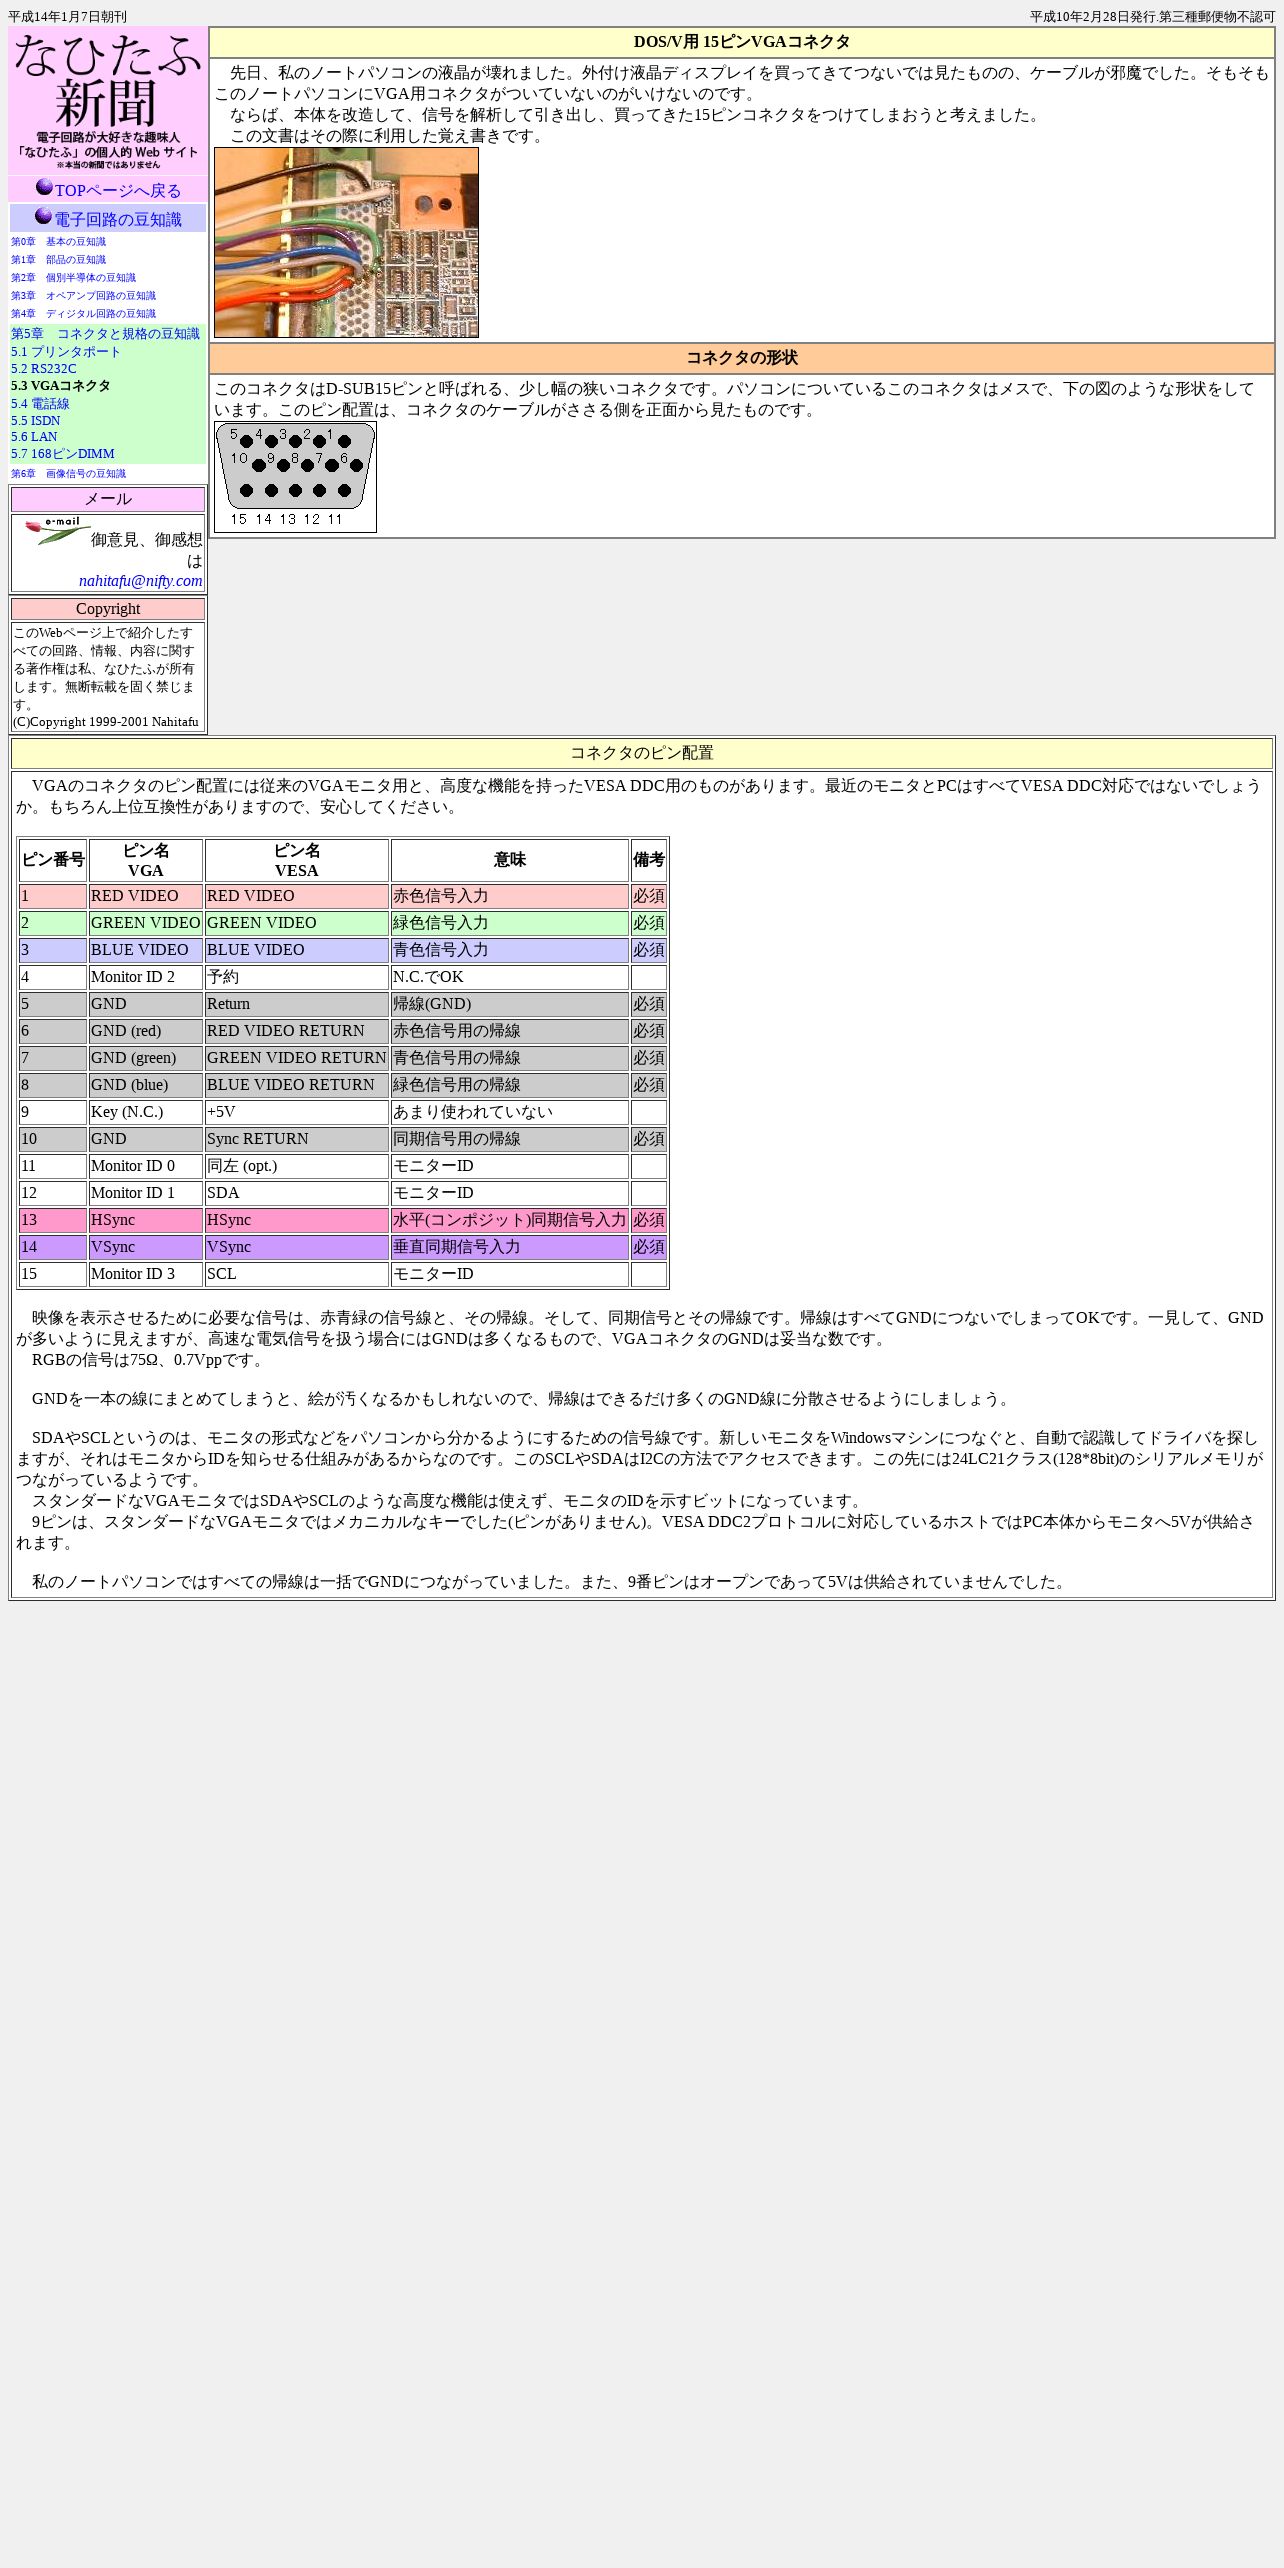Open 5.7 168ピンDIMM page
1284x2568 pixels.
click(x=63, y=454)
